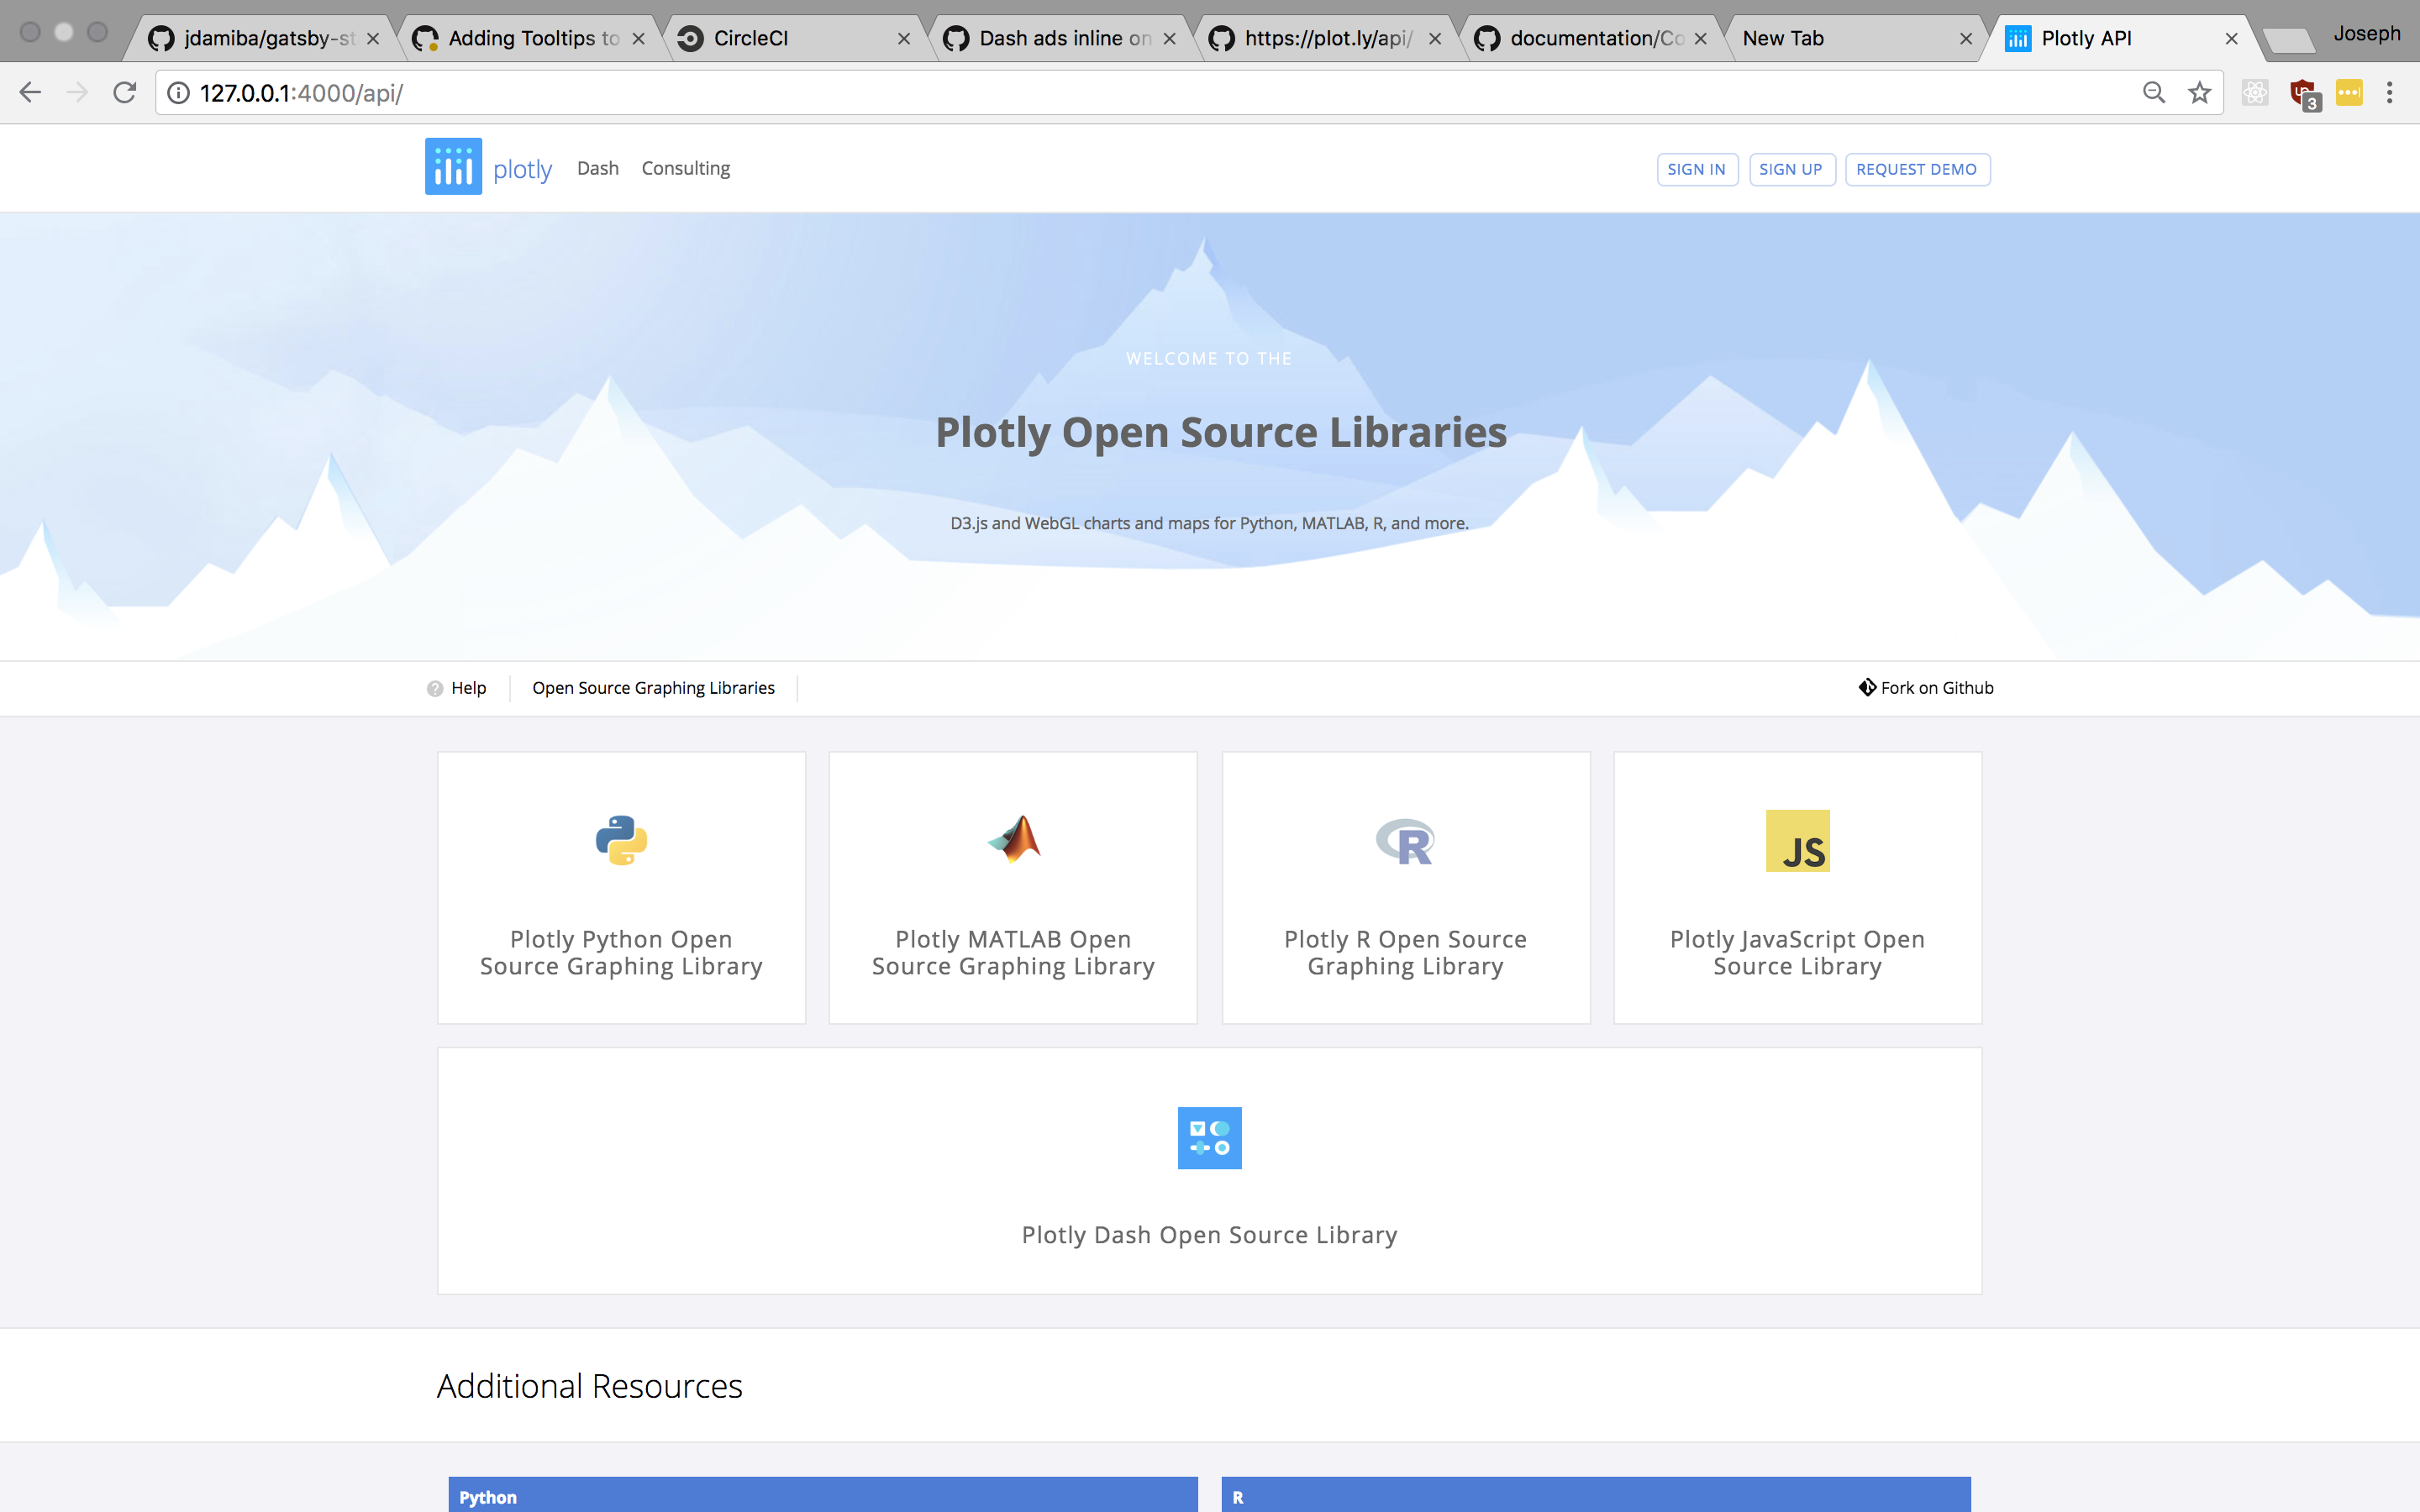This screenshot has width=2420, height=1512.
Task: Open the Dash navigation menu item
Action: 597,168
